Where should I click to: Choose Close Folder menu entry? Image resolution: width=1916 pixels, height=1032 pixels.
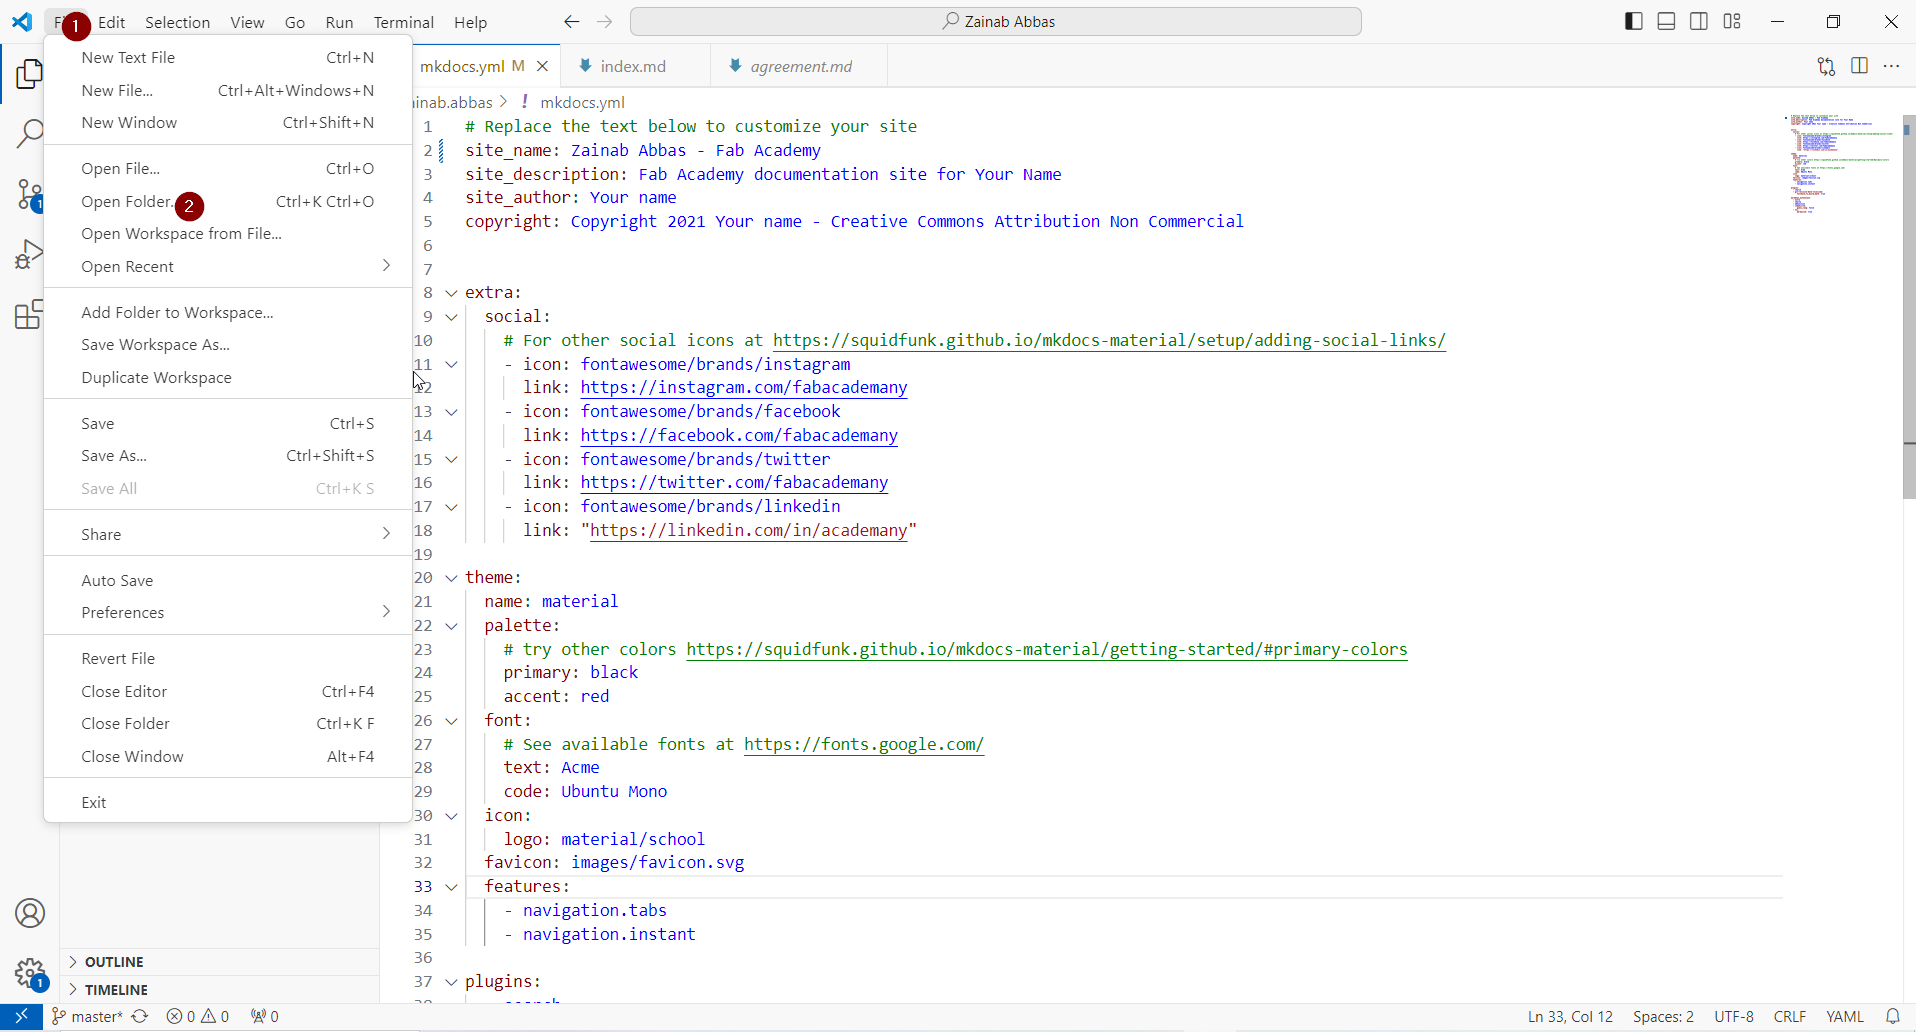(228, 723)
